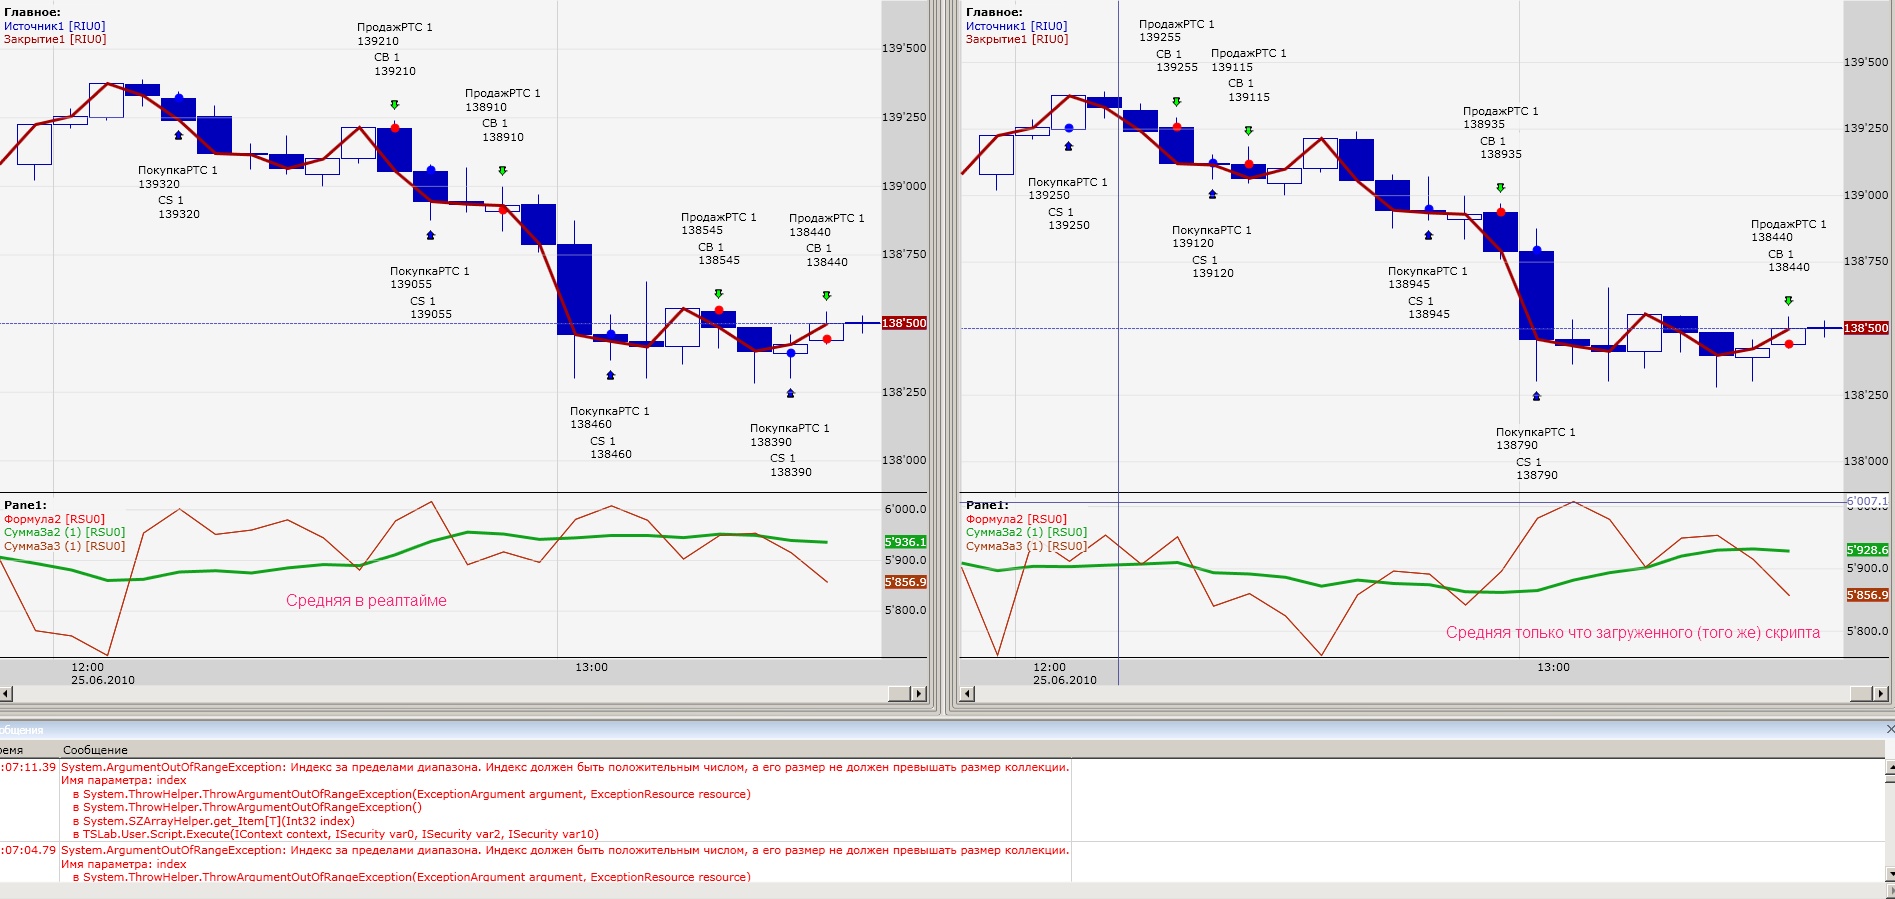
Task: Click 'Средняя только что загруженного' annotation text
Action: (1633, 633)
